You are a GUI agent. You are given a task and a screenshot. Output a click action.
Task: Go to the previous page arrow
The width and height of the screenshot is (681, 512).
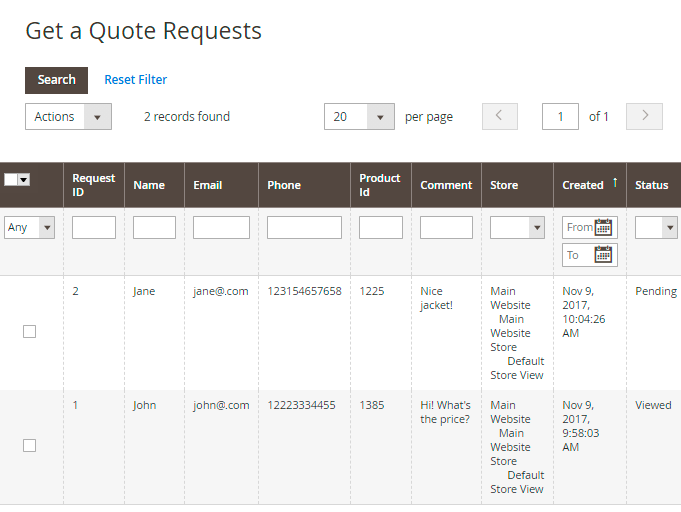tap(500, 116)
